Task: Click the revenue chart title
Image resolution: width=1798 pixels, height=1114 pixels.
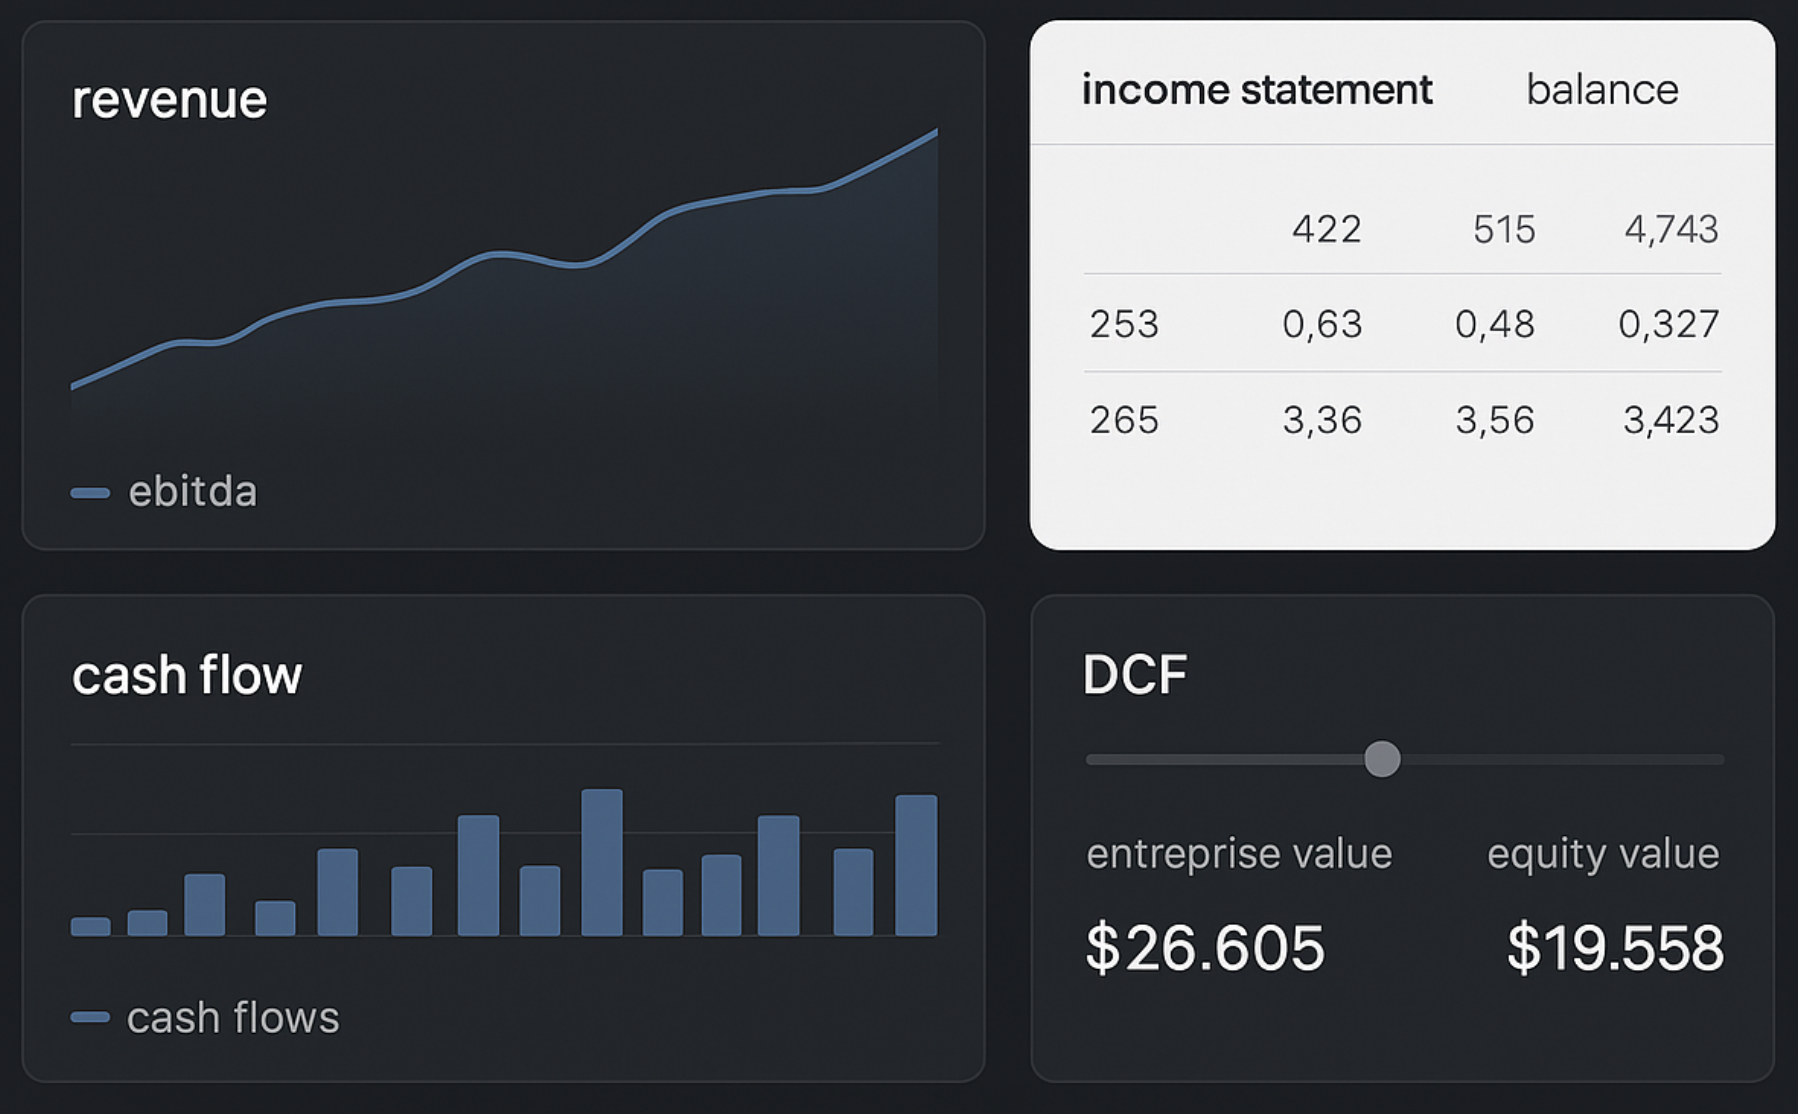Action: pyautogui.click(x=169, y=100)
